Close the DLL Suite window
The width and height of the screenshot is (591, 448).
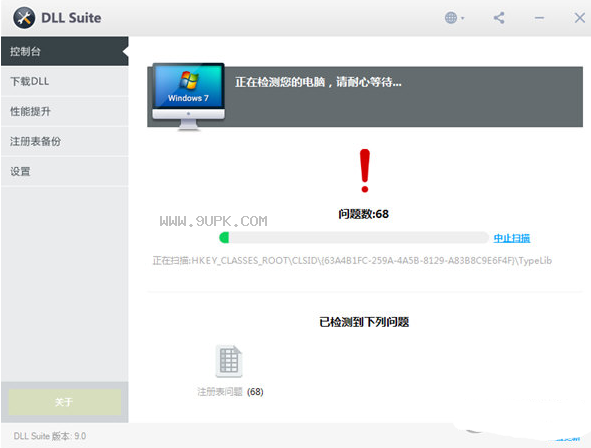pyautogui.click(x=580, y=18)
